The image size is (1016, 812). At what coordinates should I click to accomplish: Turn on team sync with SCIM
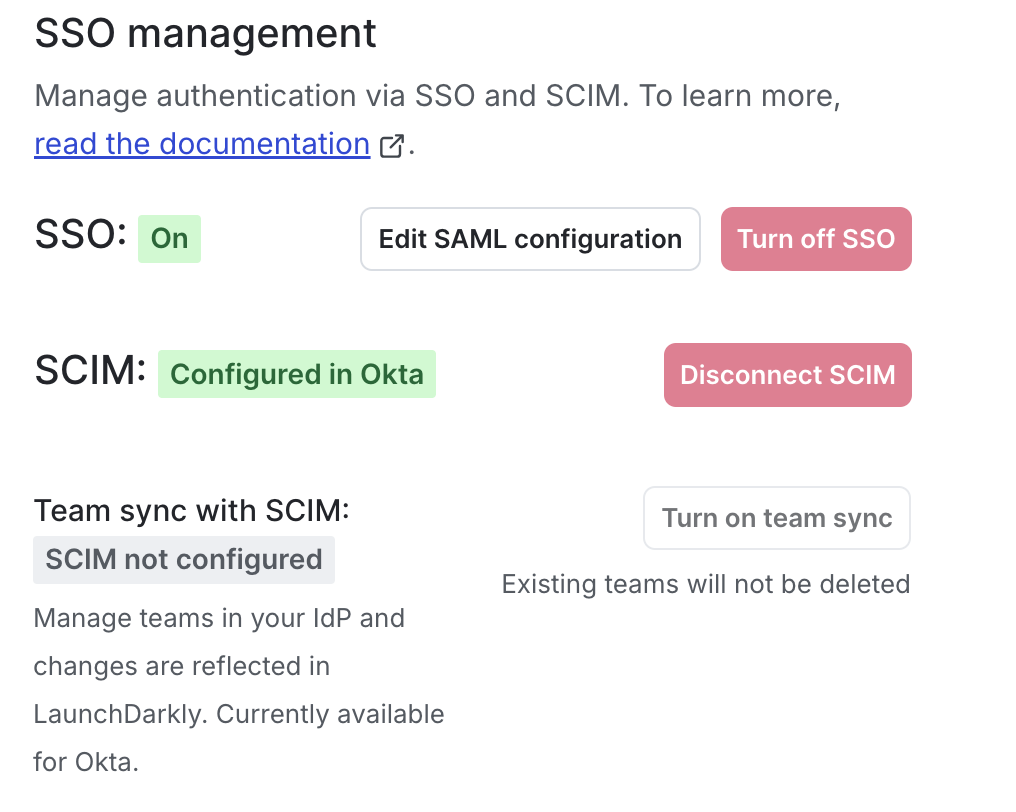pyautogui.click(x=777, y=518)
